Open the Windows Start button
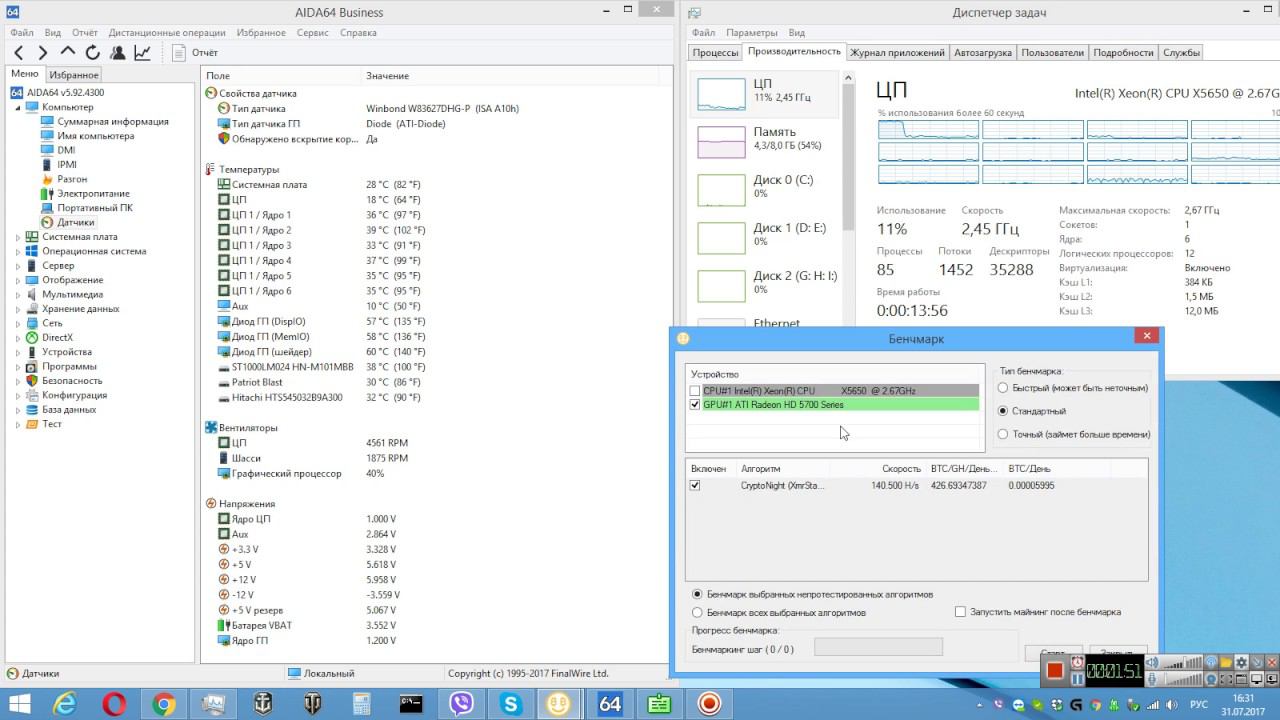The height and width of the screenshot is (720, 1280). click(18, 704)
